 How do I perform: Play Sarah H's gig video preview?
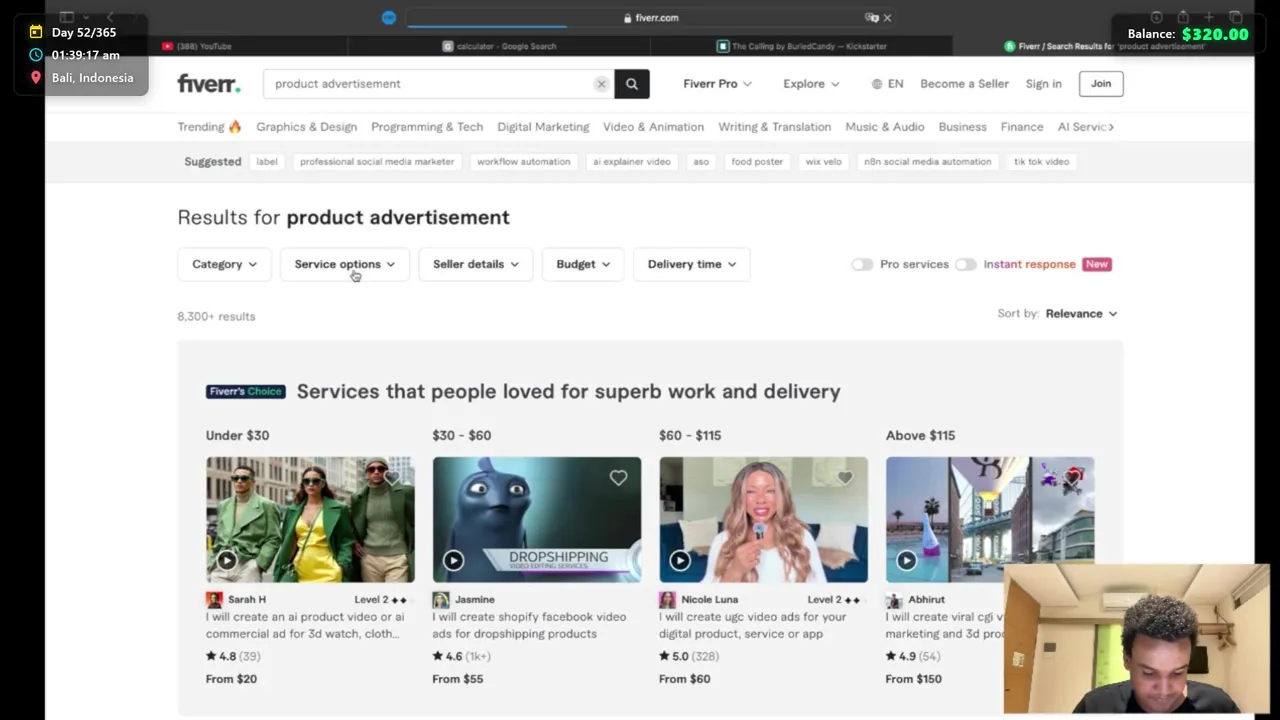click(x=227, y=561)
